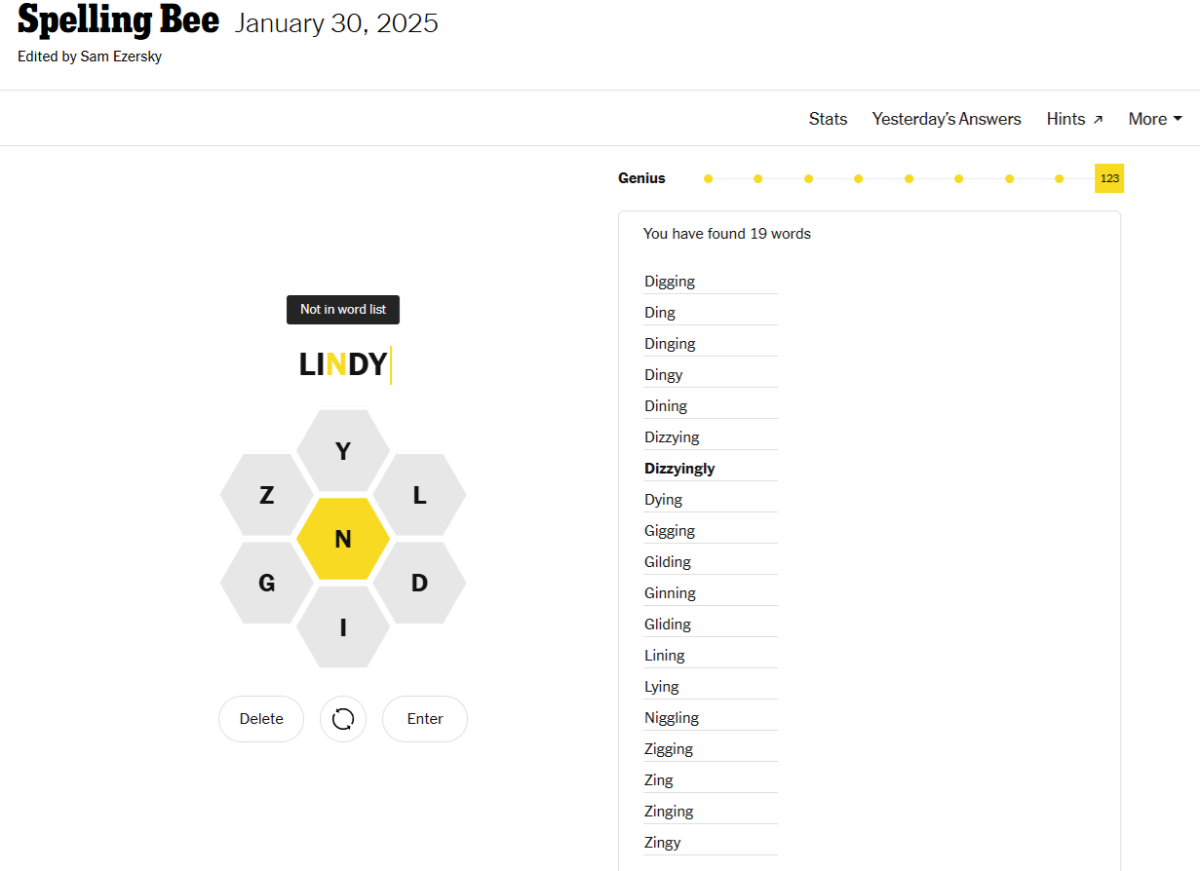This screenshot has height=871, width=1200.
Task: Select the Y hexagon letter
Action: point(343,451)
